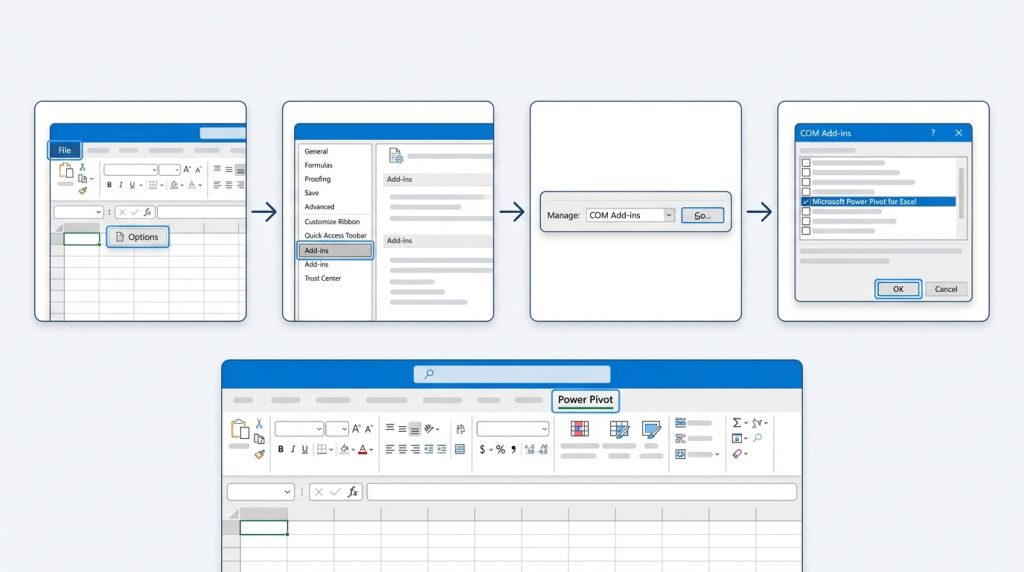Screen dimensions: 1024x572
Task: Click Decrease Font Size in bottom Excel window
Action: pyautogui.click(x=369, y=429)
